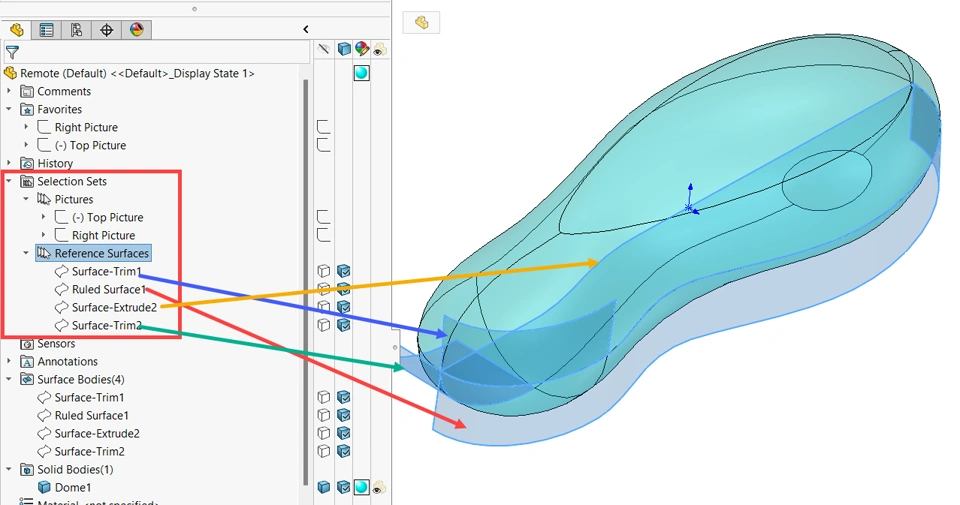This screenshot has width=960, height=505.
Task: Click the design tree vertical scrollbar
Action: click(306, 282)
